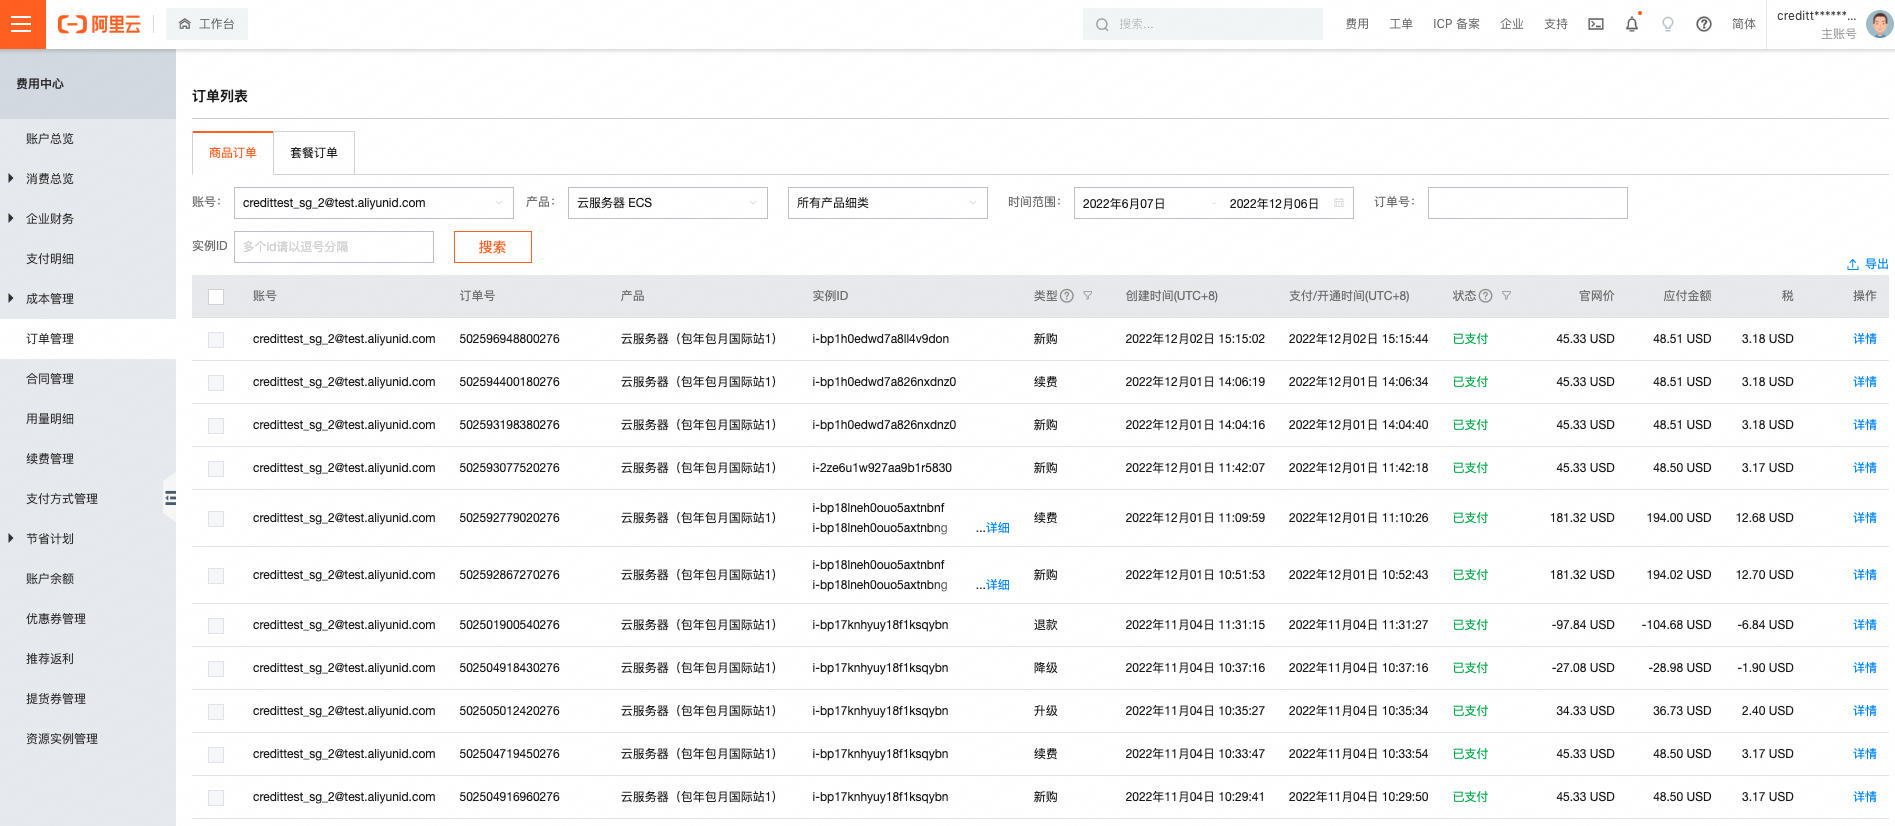
Task: Collapse the sidebar with the toggle handle
Action: 170,498
